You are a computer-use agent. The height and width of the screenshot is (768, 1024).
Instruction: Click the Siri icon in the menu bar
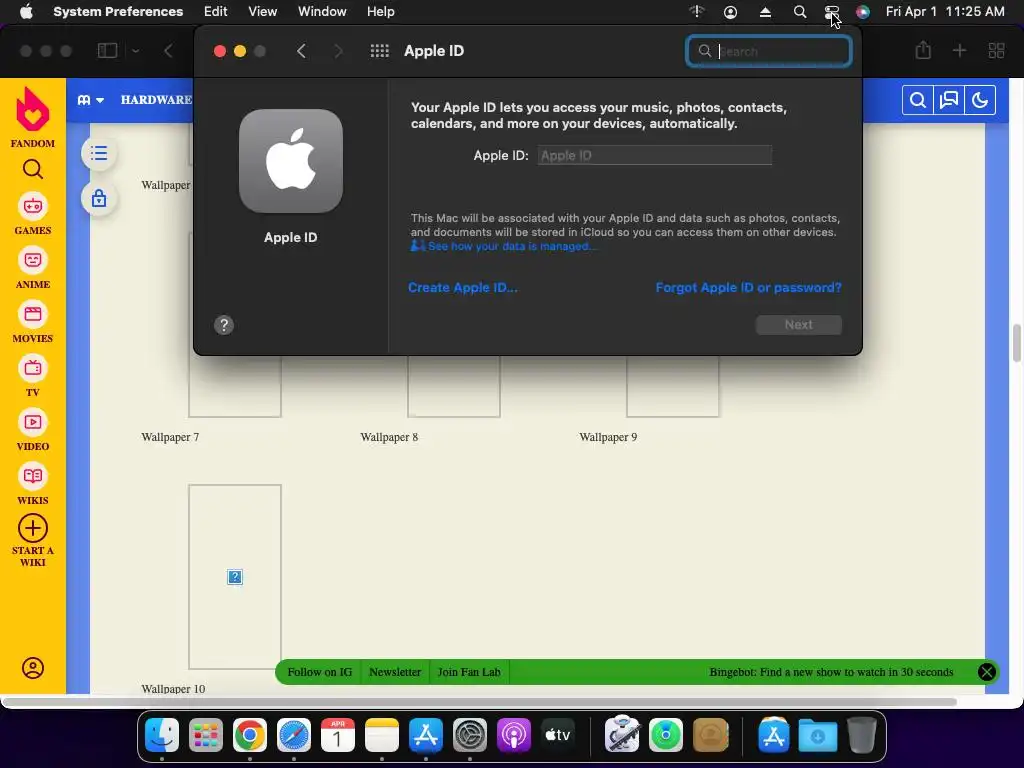point(863,12)
